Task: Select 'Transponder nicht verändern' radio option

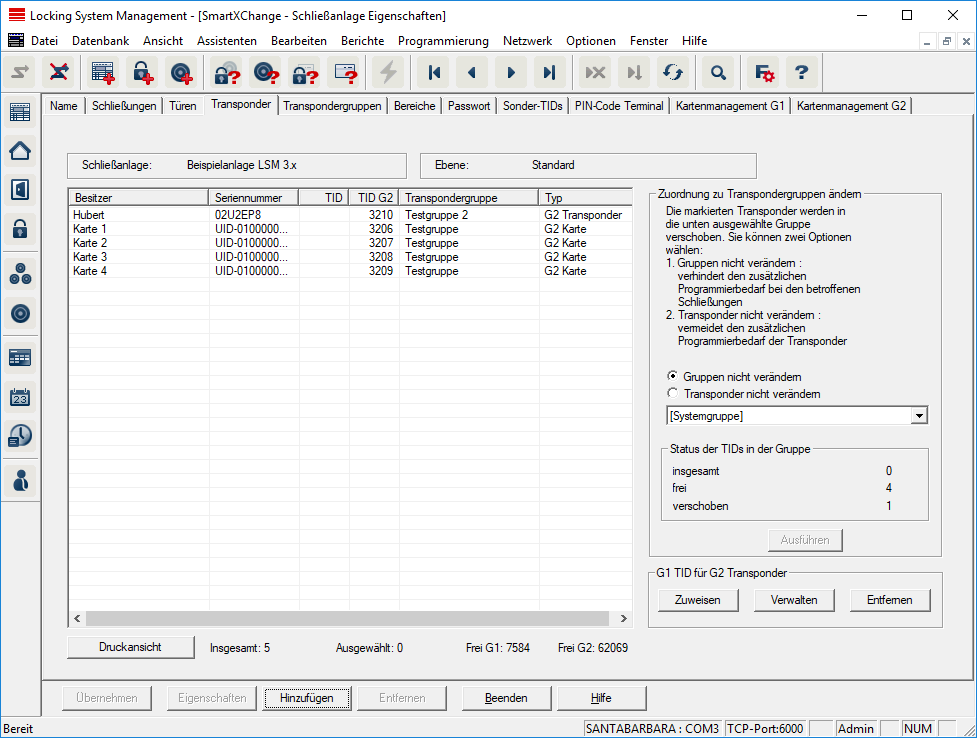Action: click(672, 394)
